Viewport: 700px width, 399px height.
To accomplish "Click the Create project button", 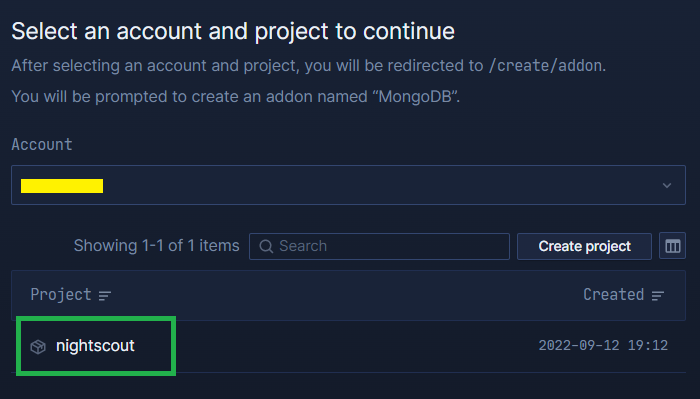I will 584,246.
